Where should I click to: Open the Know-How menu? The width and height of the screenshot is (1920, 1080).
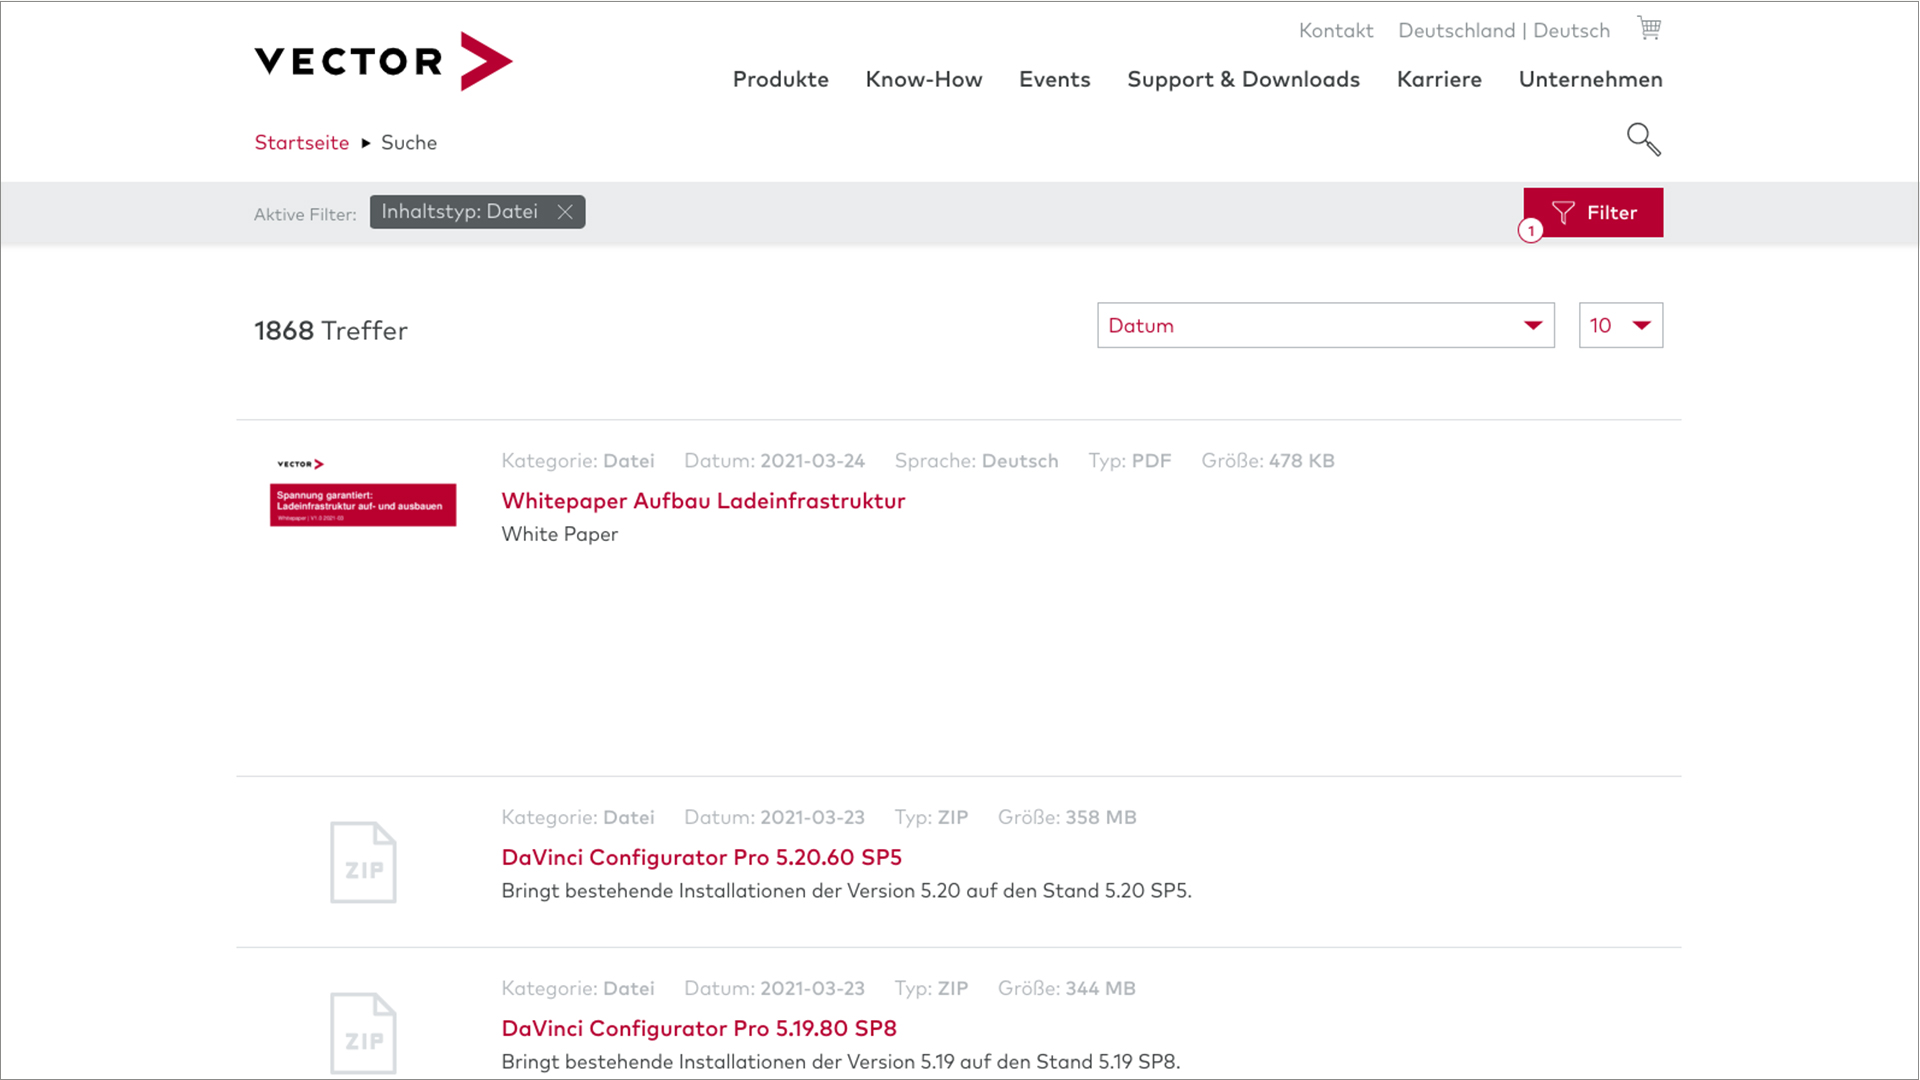pos(923,79)
